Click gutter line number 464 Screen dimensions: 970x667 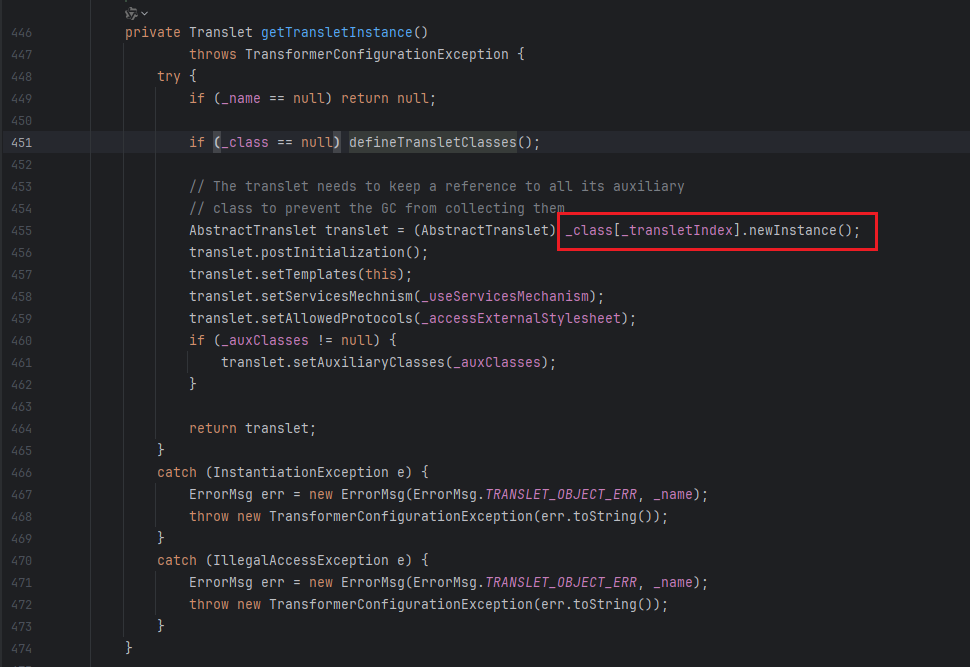point(21,428)
